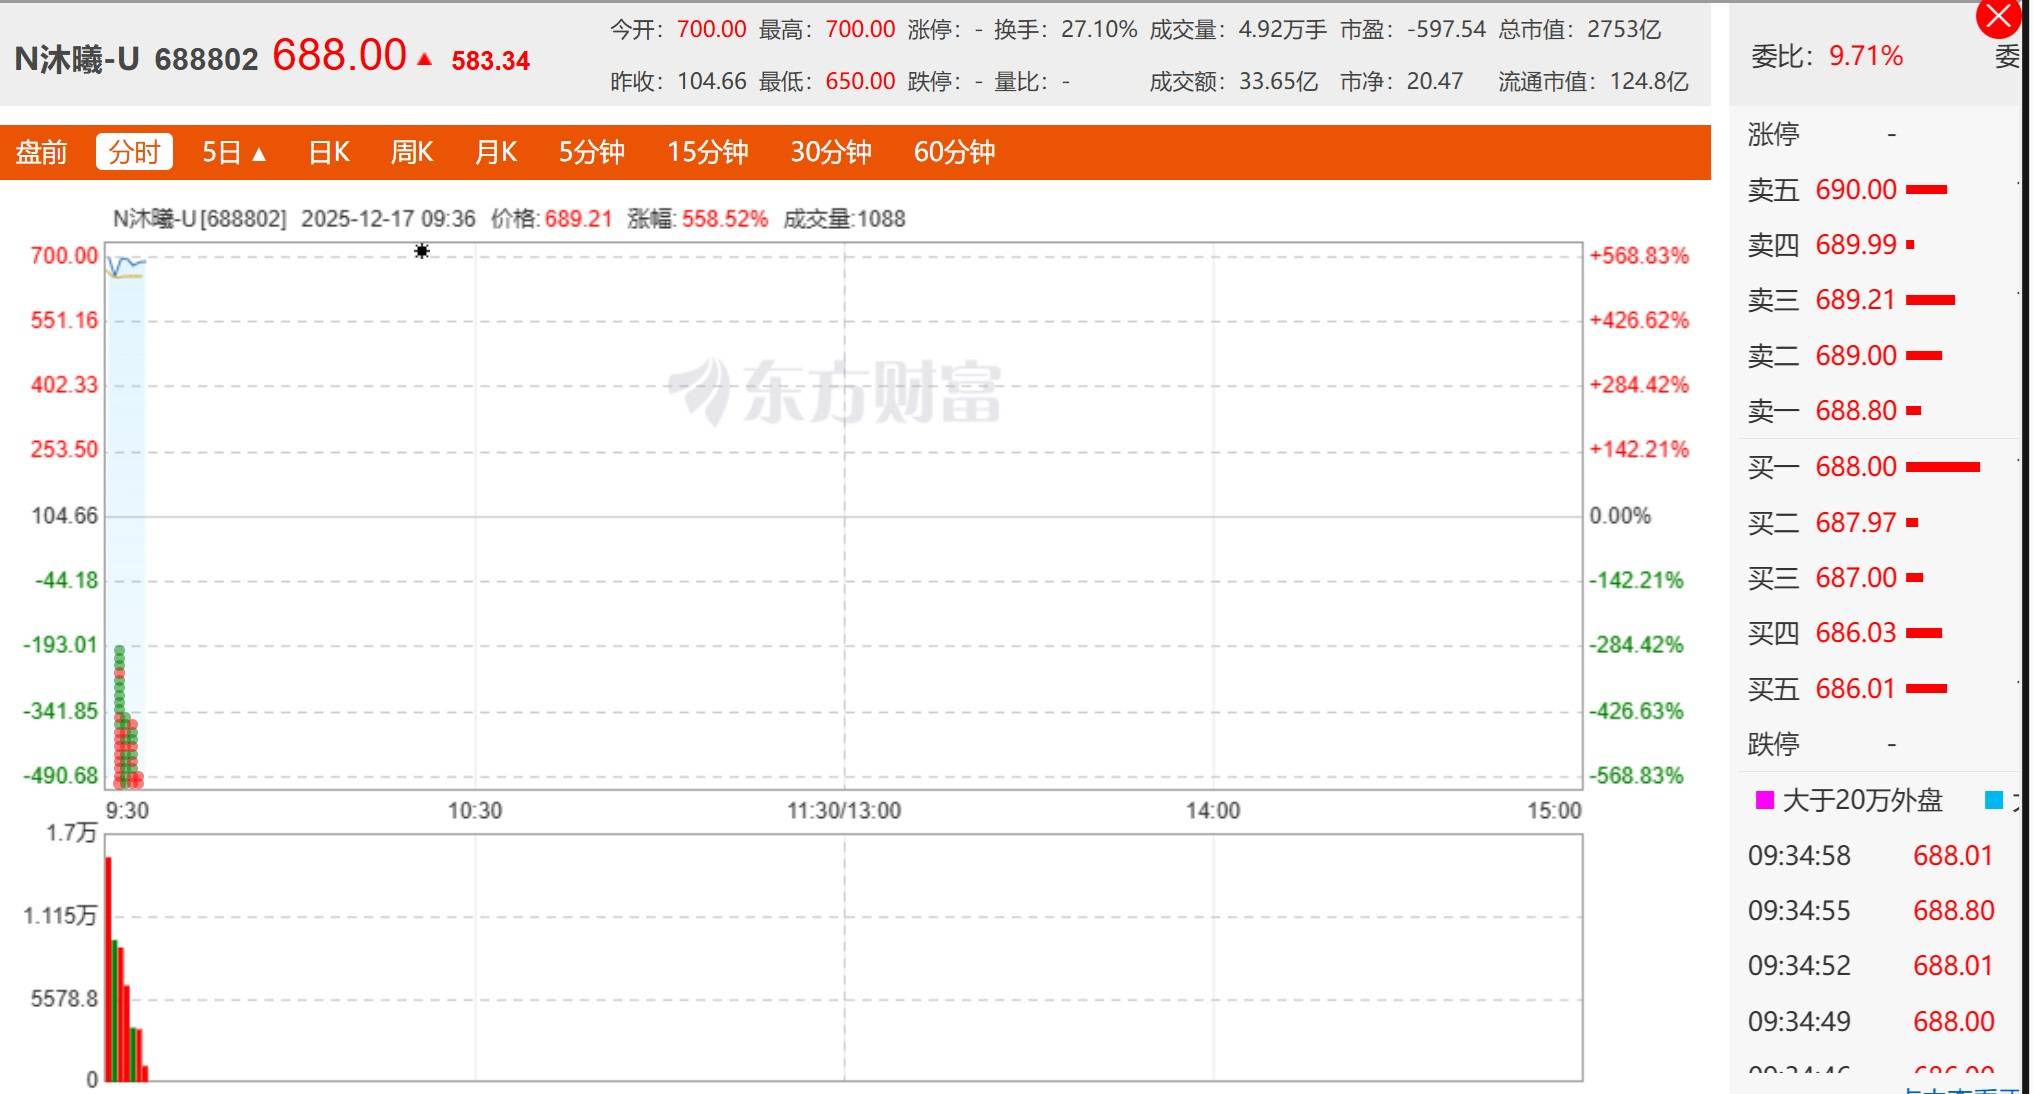Switch to 周K chart view
The image size is (2034, 1094).
pyautogui.click(x=411, y=152)
